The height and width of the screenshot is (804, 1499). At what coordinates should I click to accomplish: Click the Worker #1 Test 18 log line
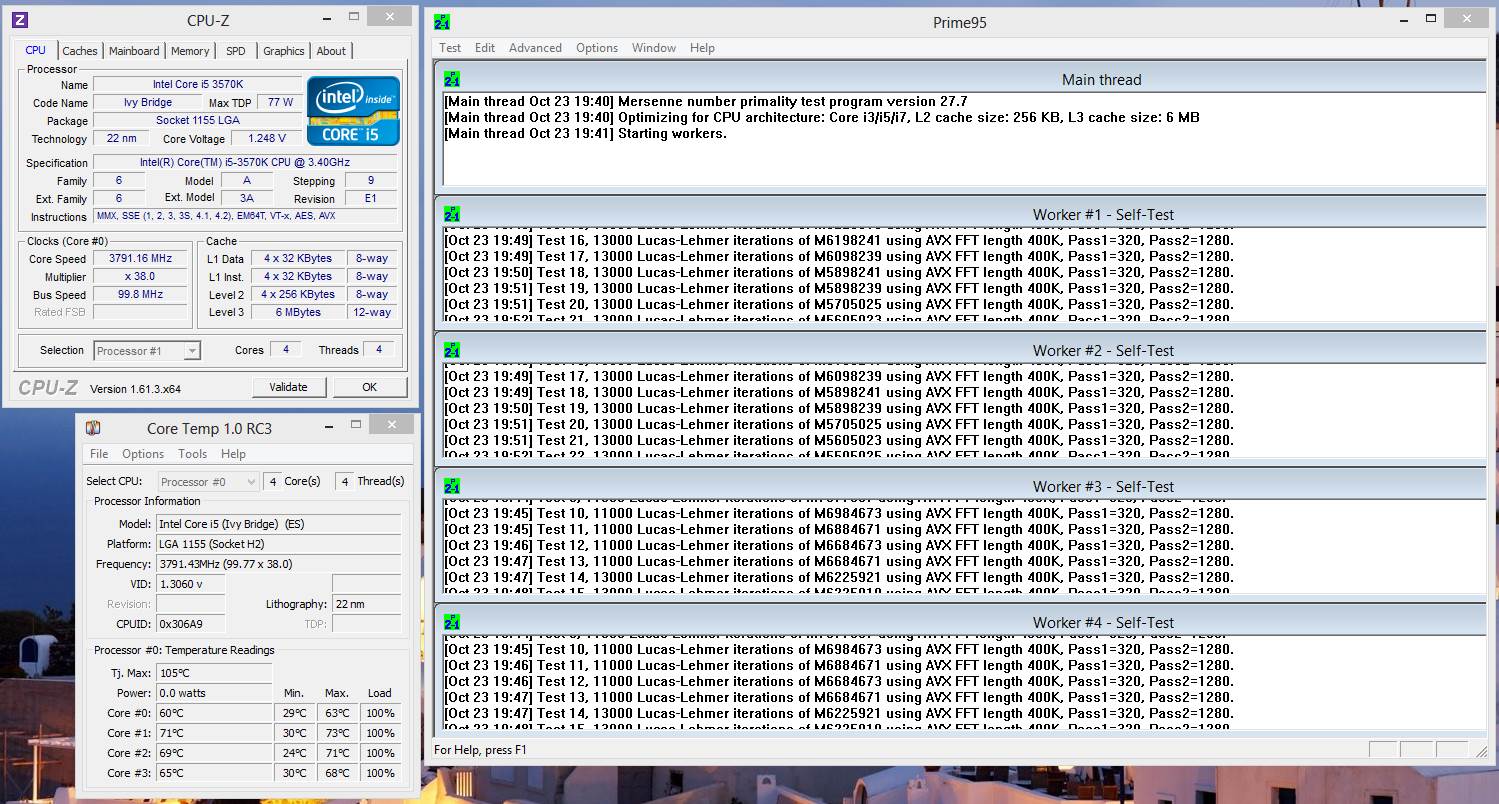click(x=839, y=272)
